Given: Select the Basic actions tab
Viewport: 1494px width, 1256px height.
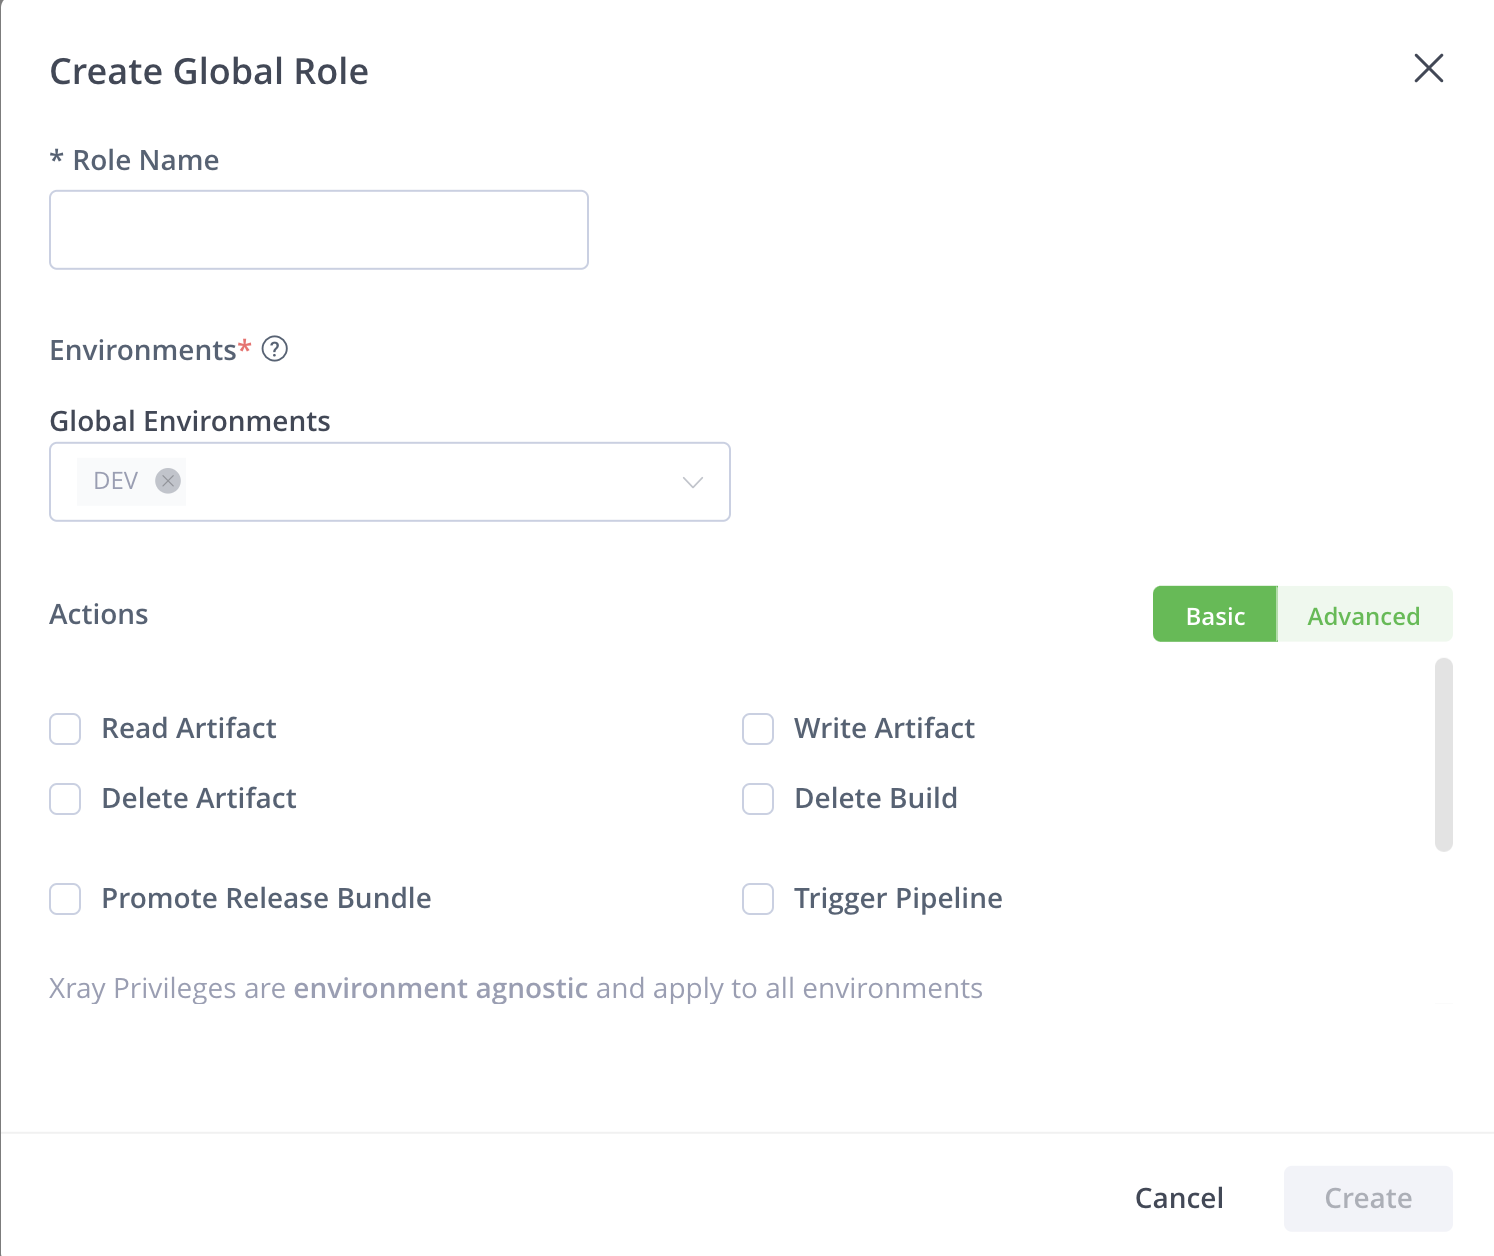Looking at the screenshot, I should [x=1214, y=615].
